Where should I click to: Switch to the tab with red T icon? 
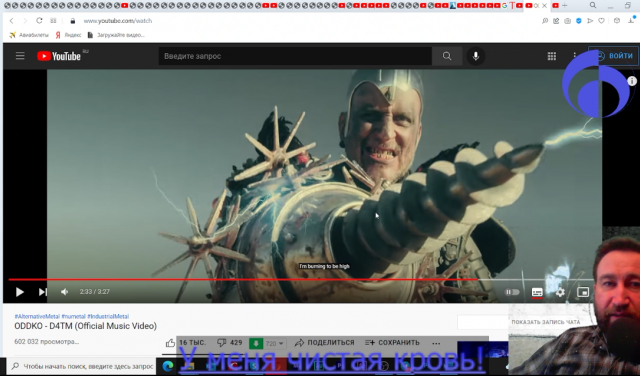tap(513, 5)
